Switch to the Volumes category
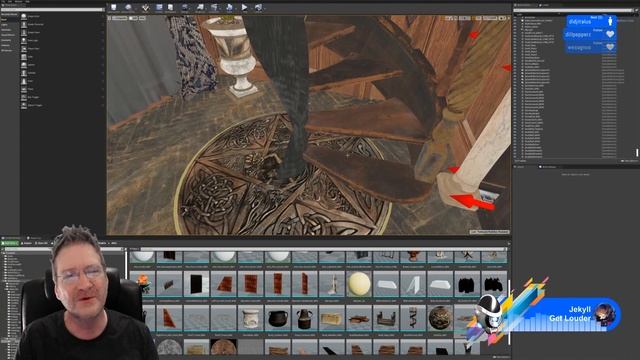 [5, 45]
